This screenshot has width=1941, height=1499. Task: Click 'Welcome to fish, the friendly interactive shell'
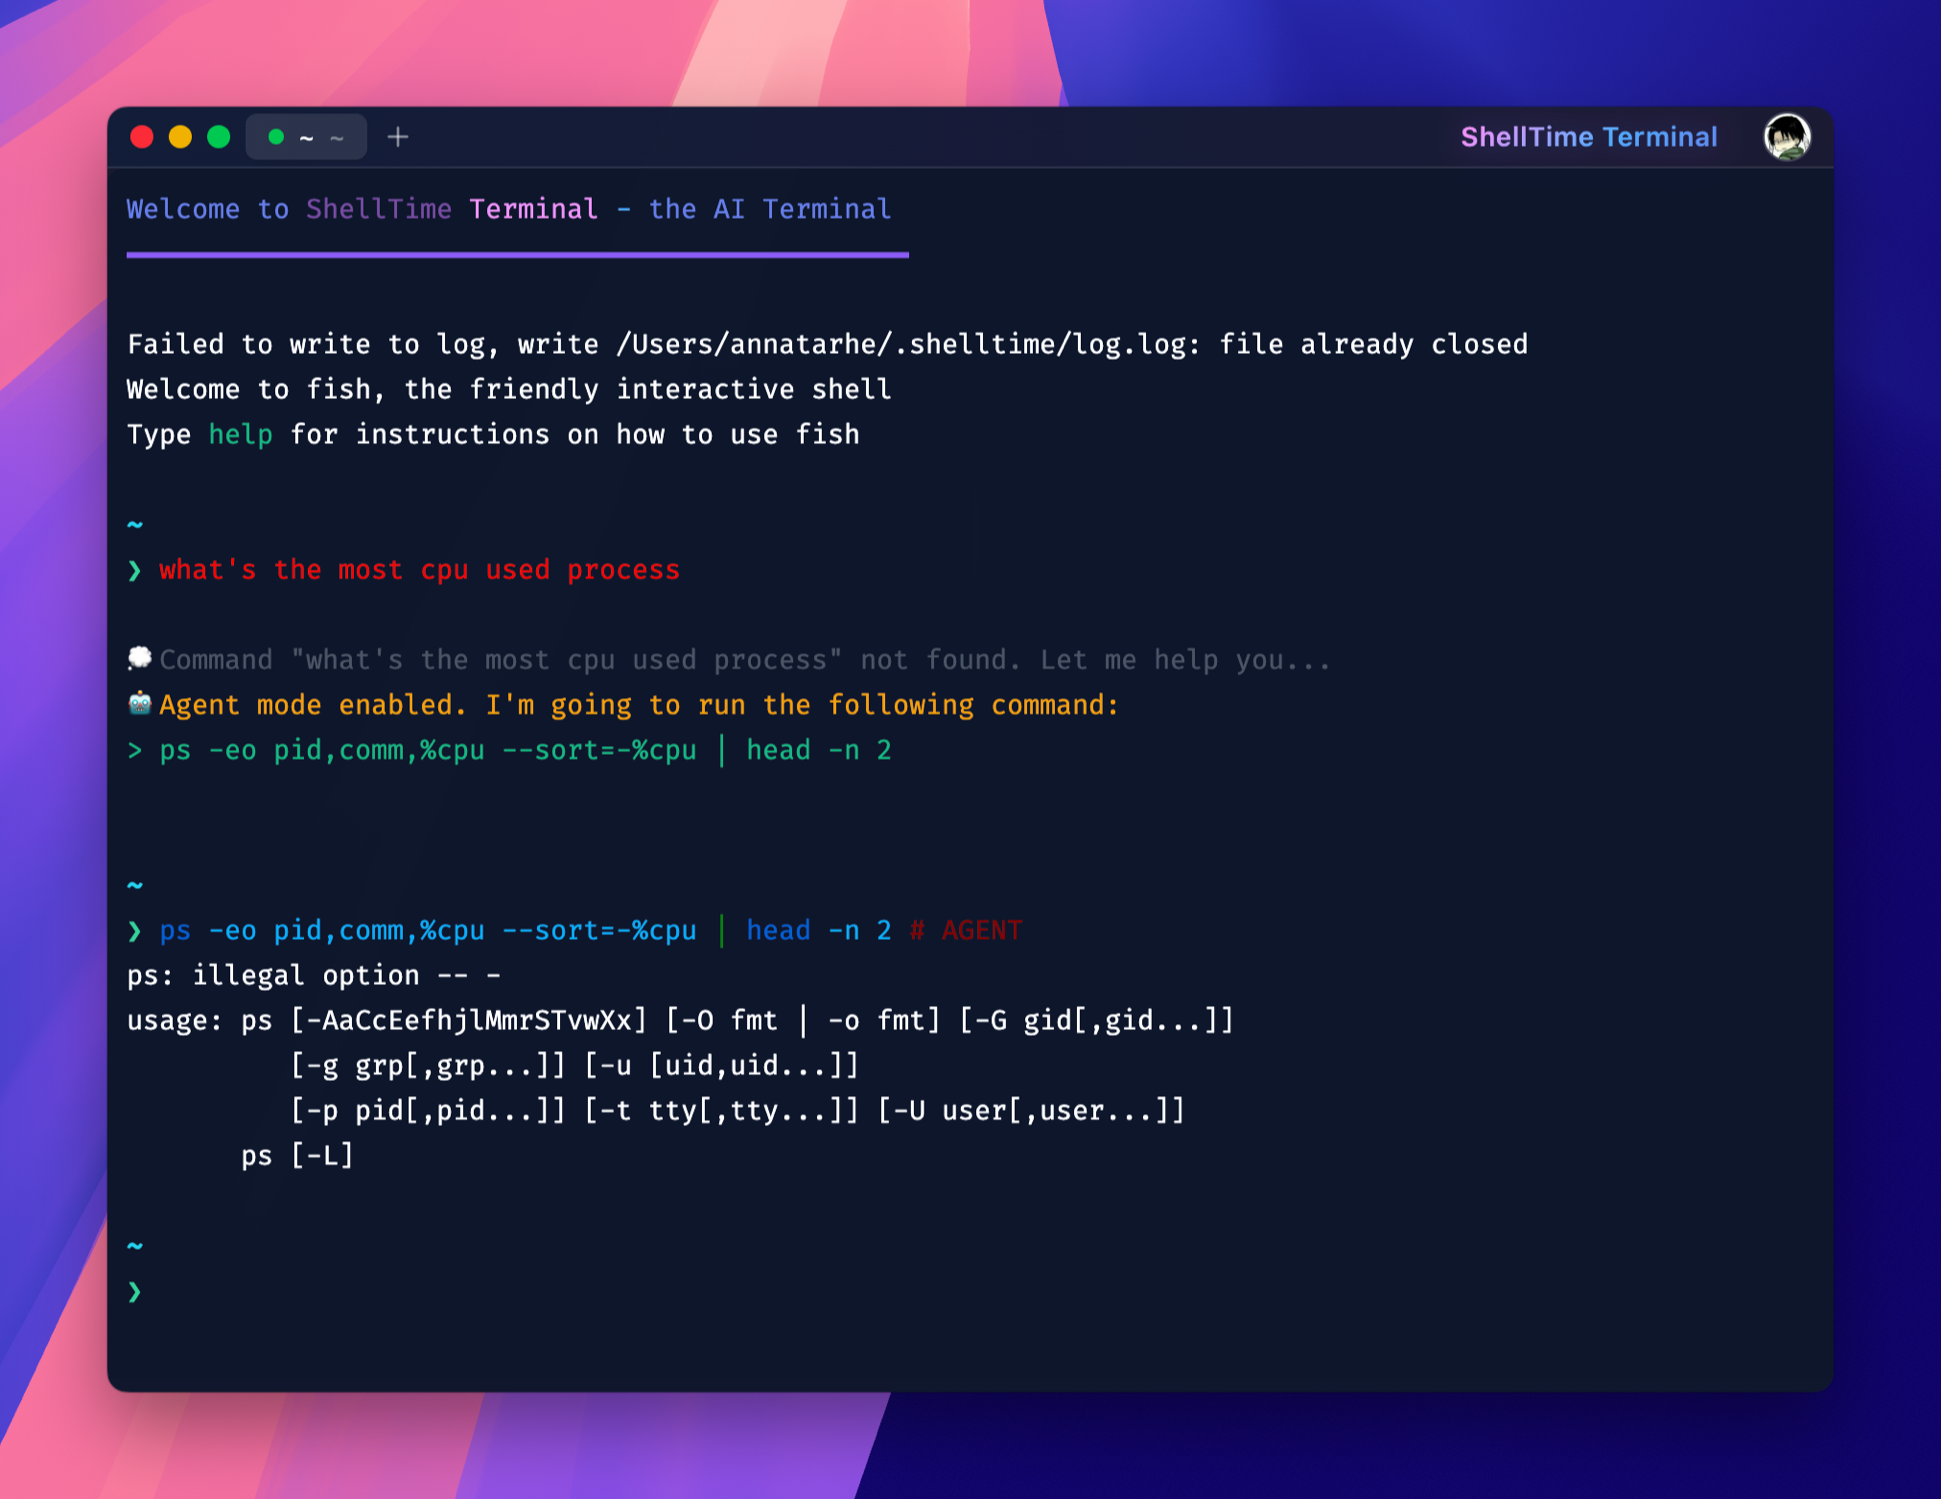[509, 390]
